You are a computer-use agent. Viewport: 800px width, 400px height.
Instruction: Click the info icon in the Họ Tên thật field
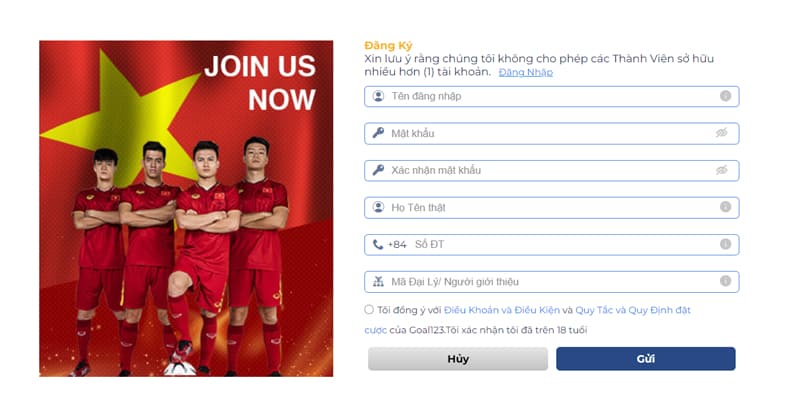click(x=725, y=207)
